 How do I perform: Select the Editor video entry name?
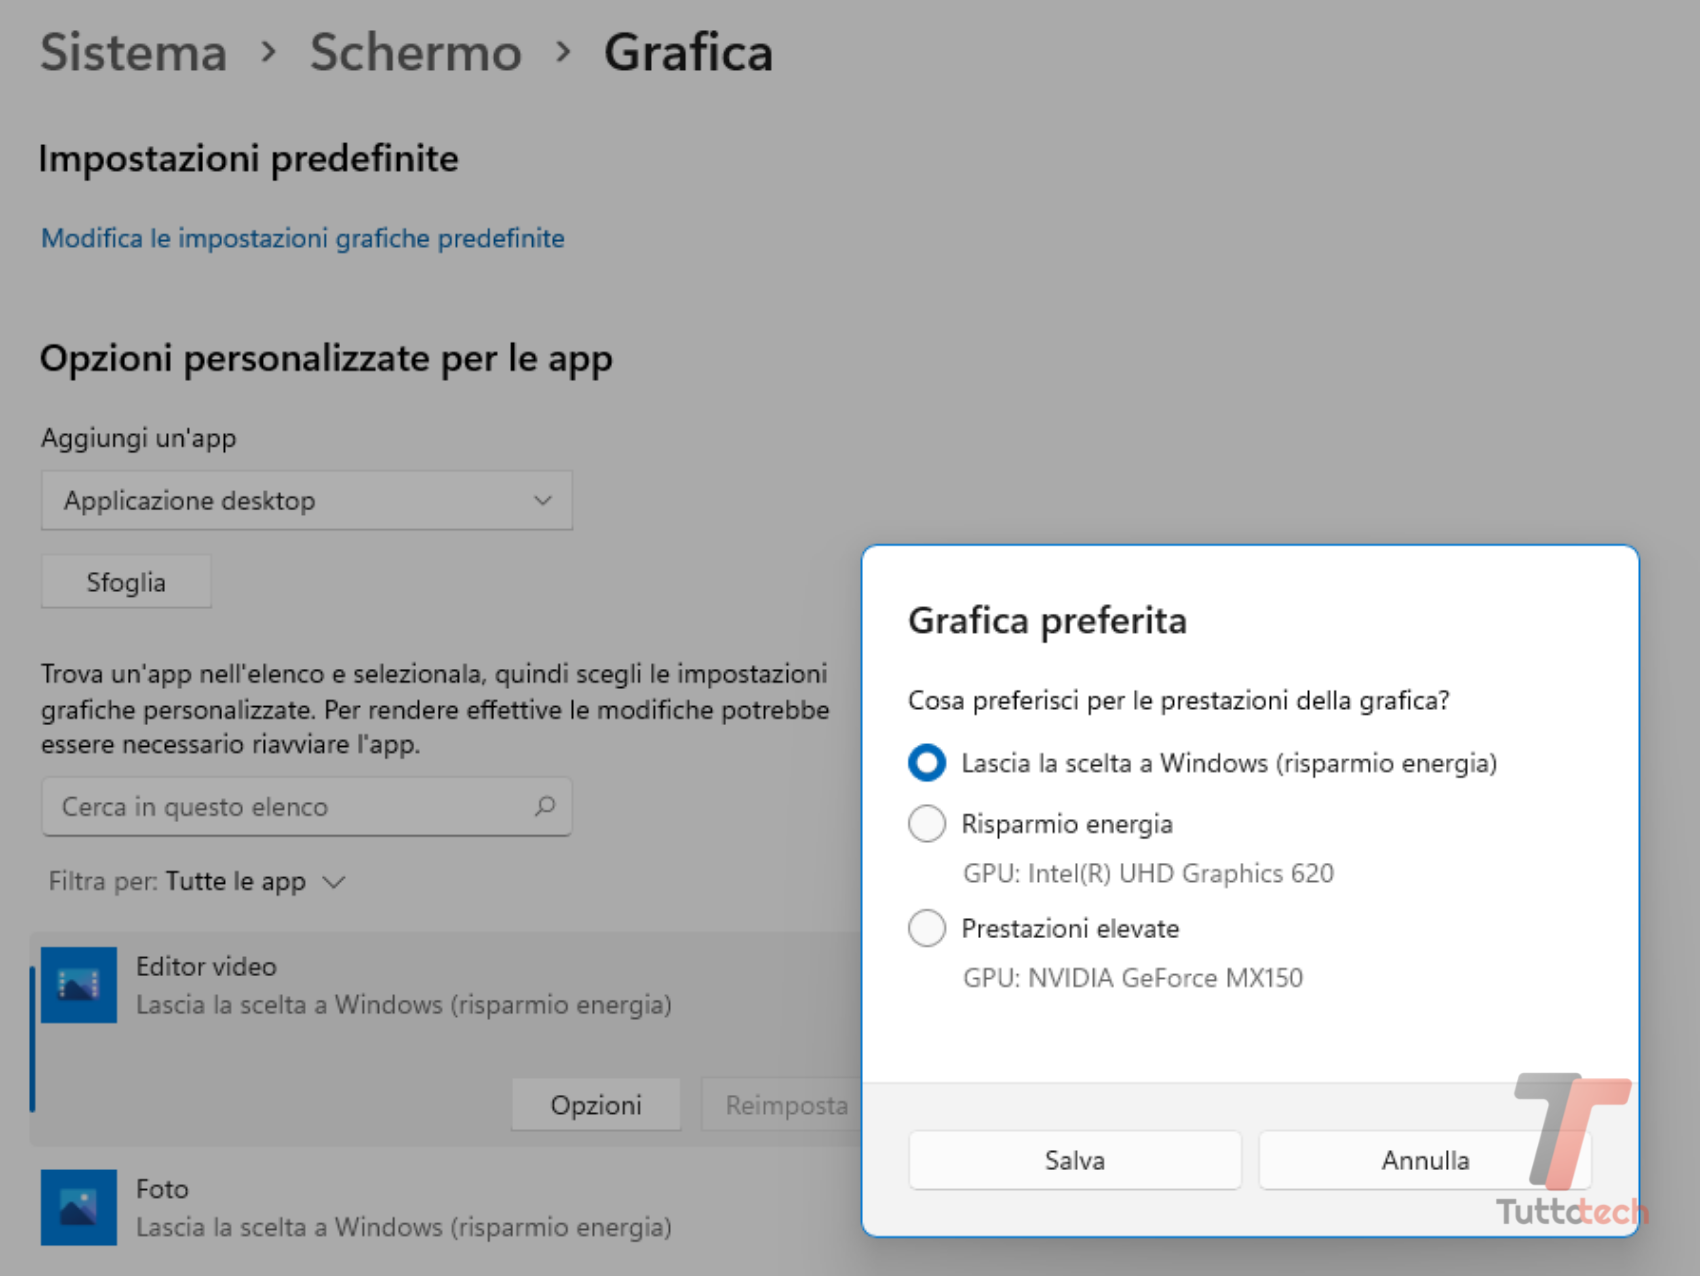click(206, 967)
